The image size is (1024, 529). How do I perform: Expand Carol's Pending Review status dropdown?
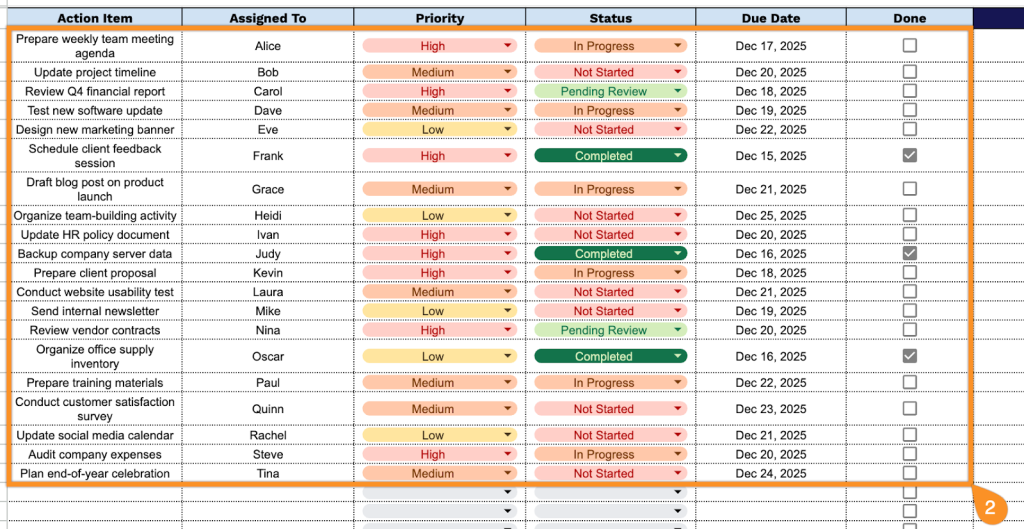(678, 91)
